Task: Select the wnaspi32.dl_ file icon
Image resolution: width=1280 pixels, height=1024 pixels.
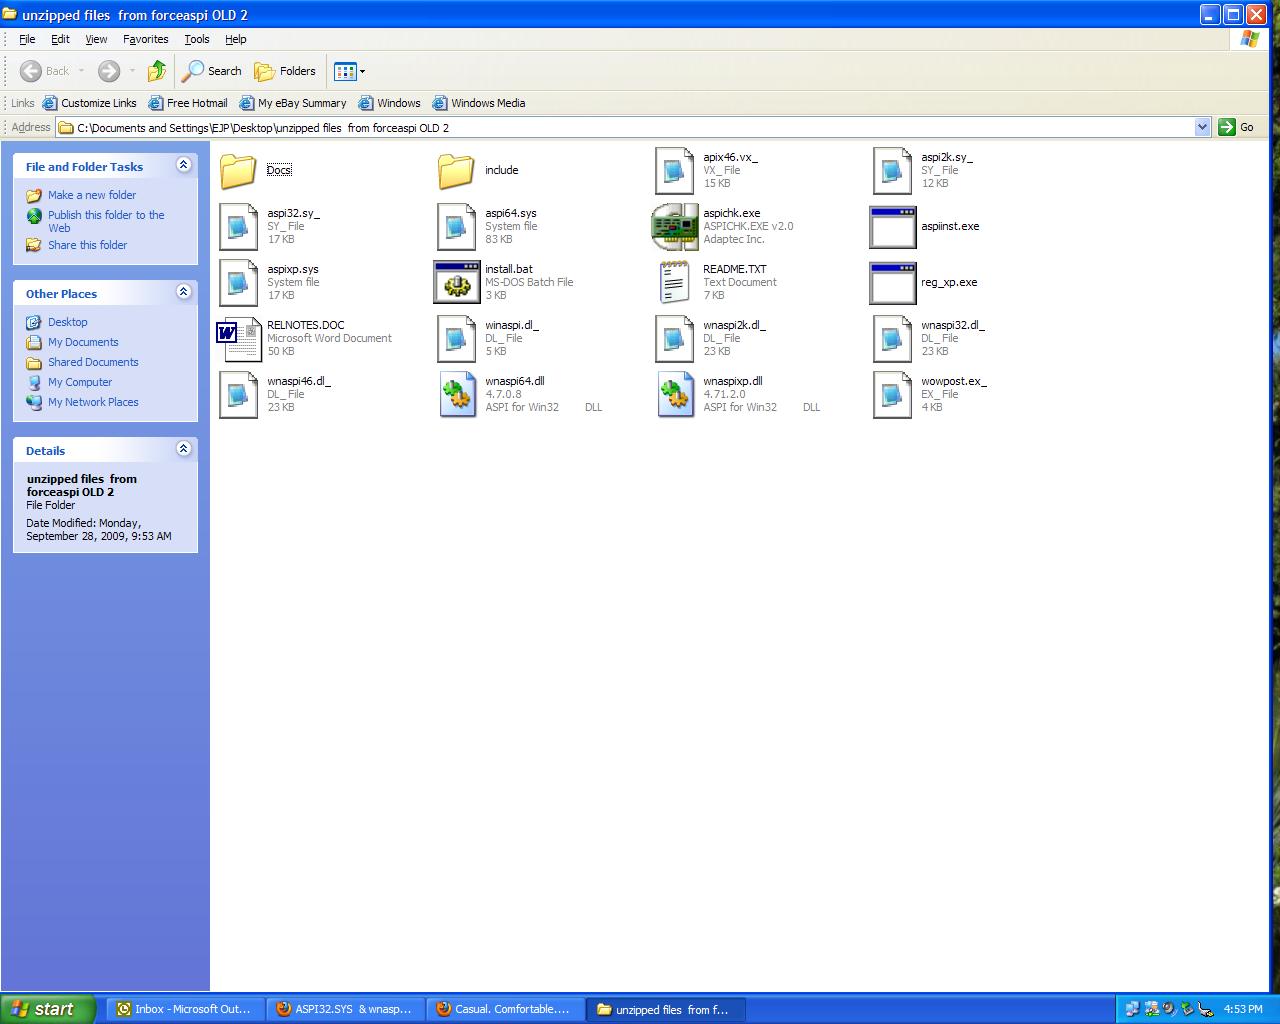Action: coord(892,339)
